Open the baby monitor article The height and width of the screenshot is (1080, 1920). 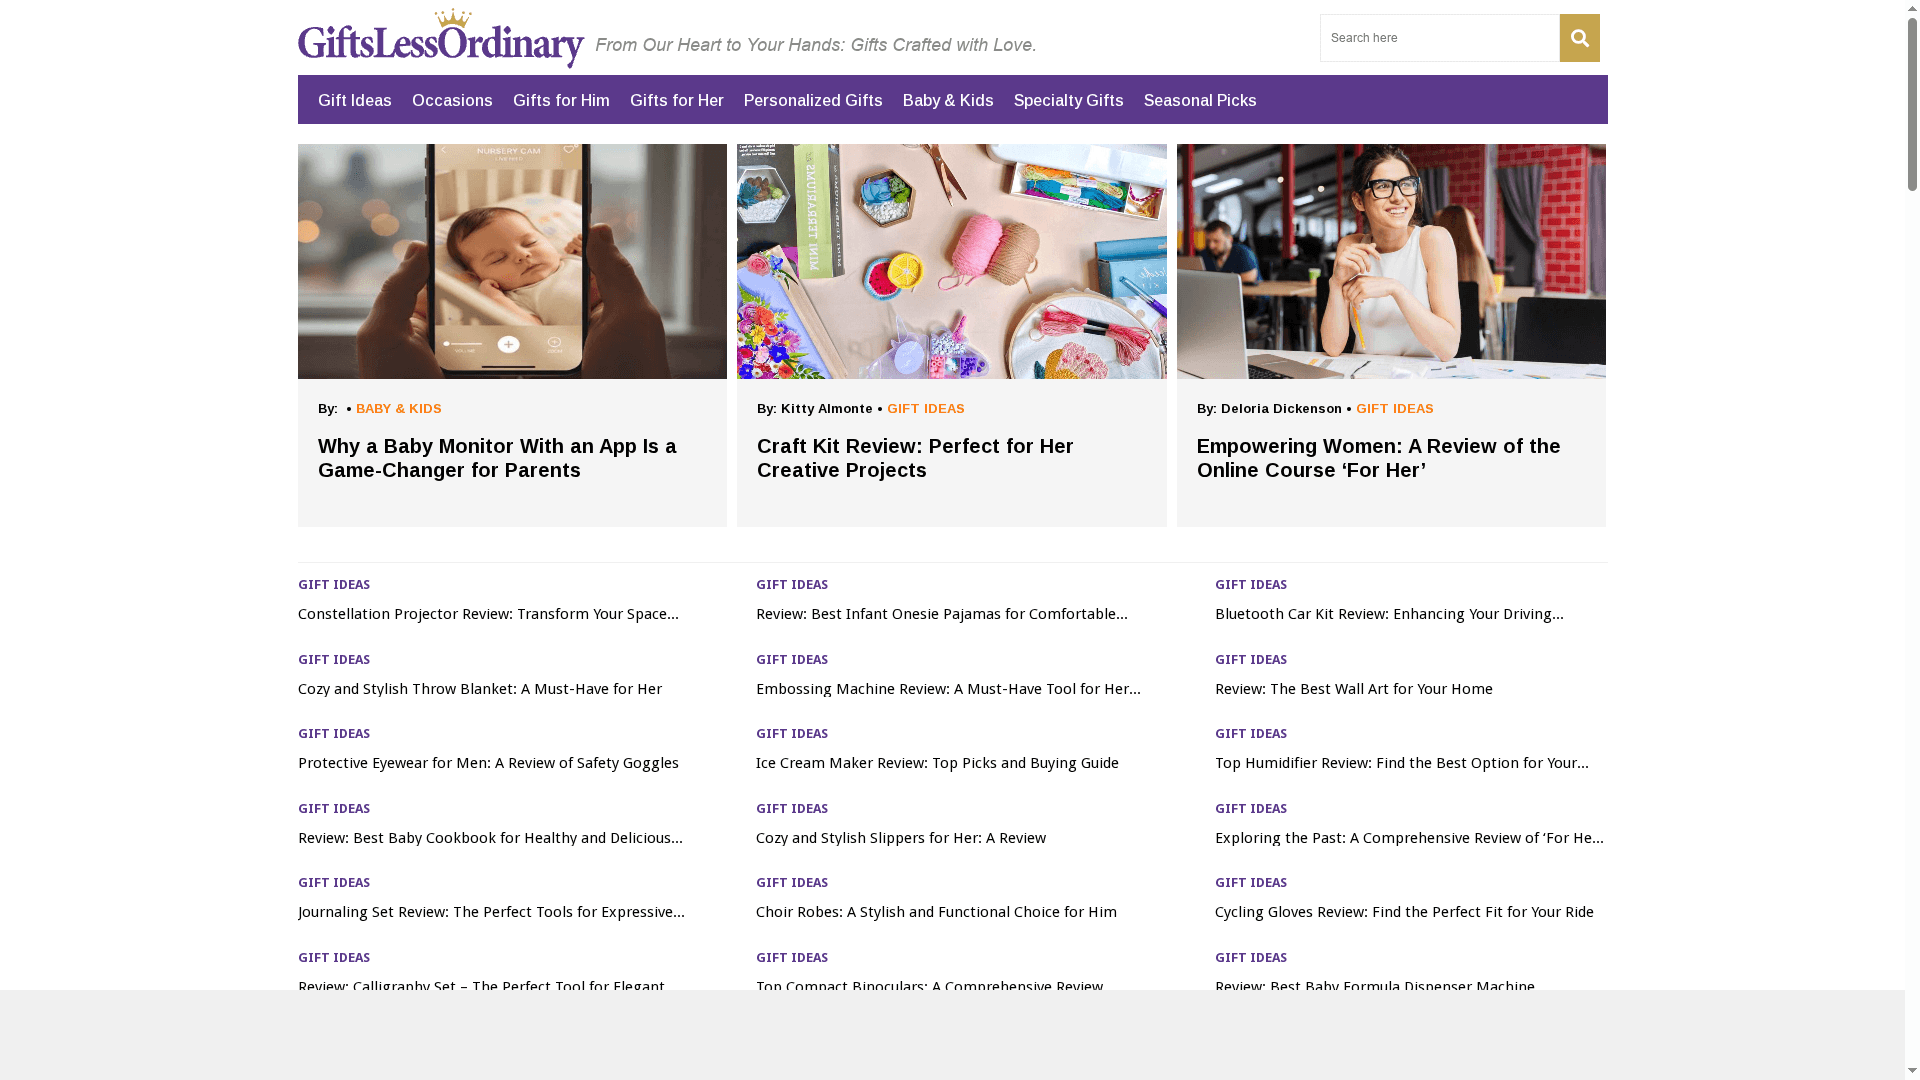point(497,458)
